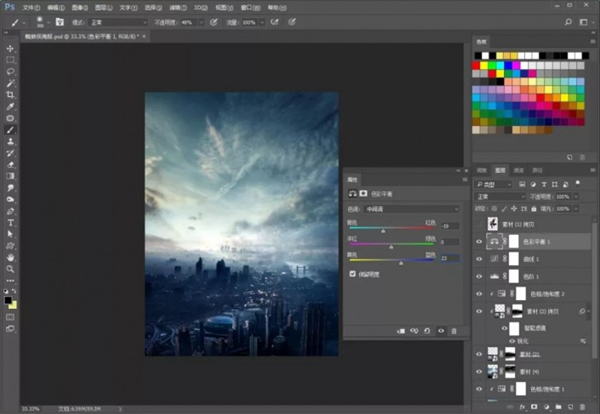Click the yellow-blue balance slider handle
This screenshot has width=600, height=414.
coord(402,262)
